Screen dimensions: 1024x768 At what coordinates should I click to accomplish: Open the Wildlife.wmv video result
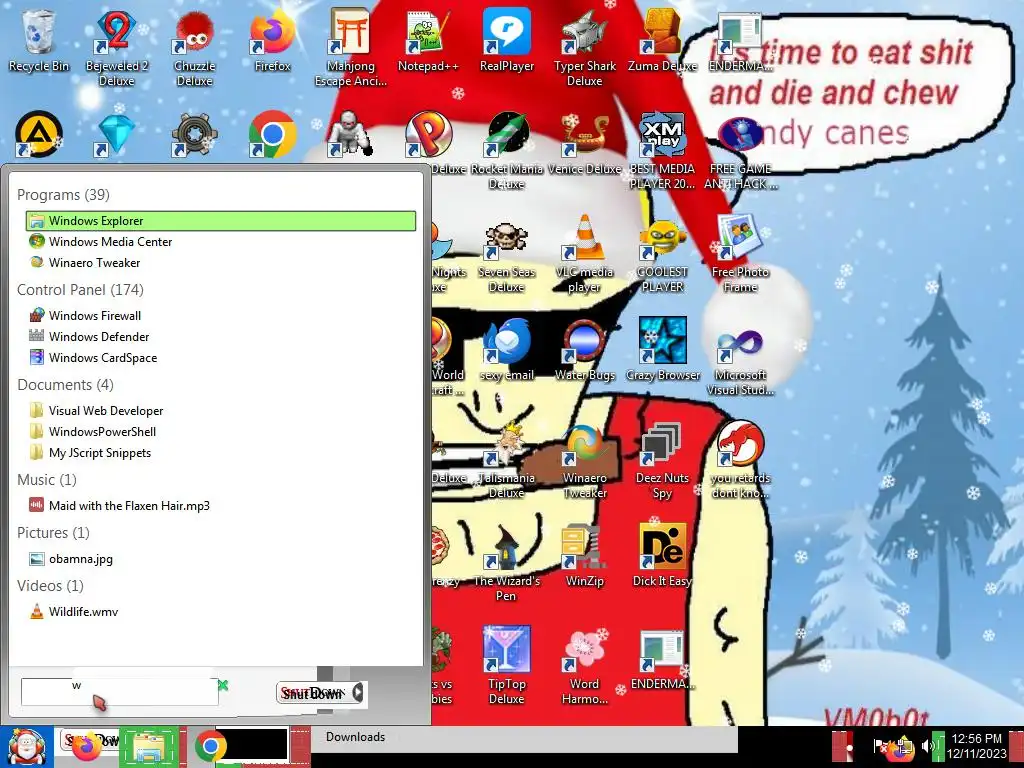[x=221, y=611]
